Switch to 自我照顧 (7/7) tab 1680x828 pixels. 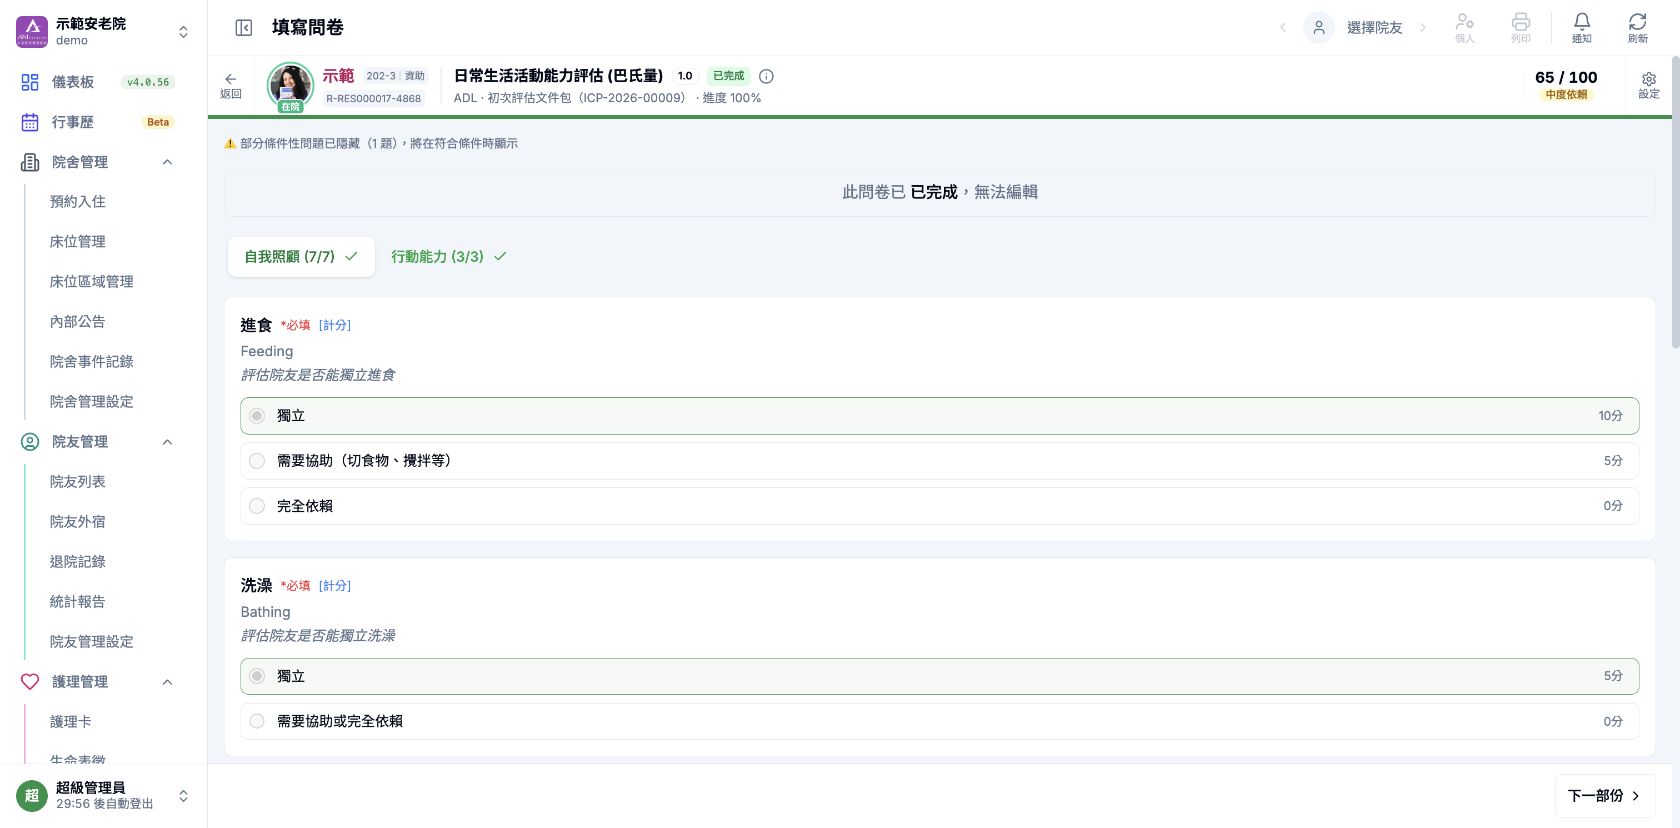[x=301, y=257]
